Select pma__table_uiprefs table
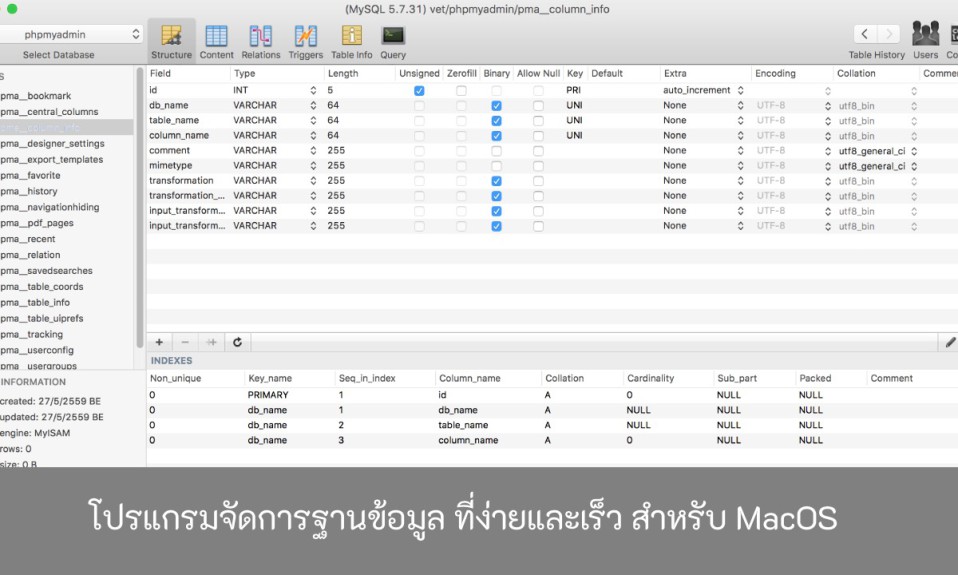The image size is (958, 575). coord(66,318)
